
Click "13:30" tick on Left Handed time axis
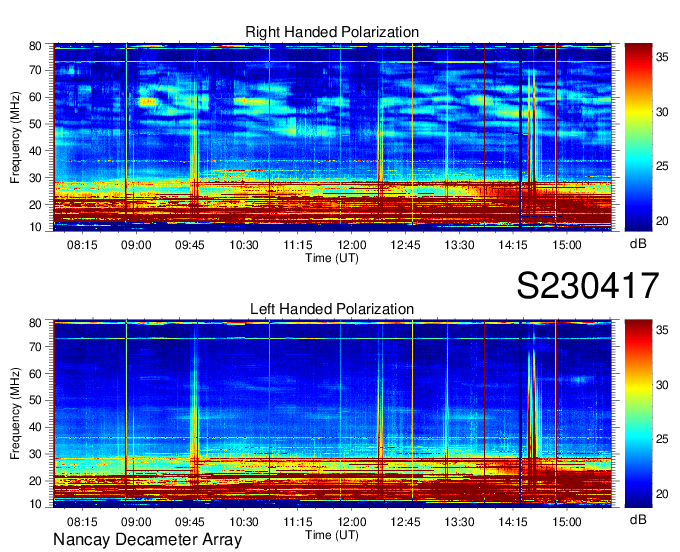click(x=459, y=522)
